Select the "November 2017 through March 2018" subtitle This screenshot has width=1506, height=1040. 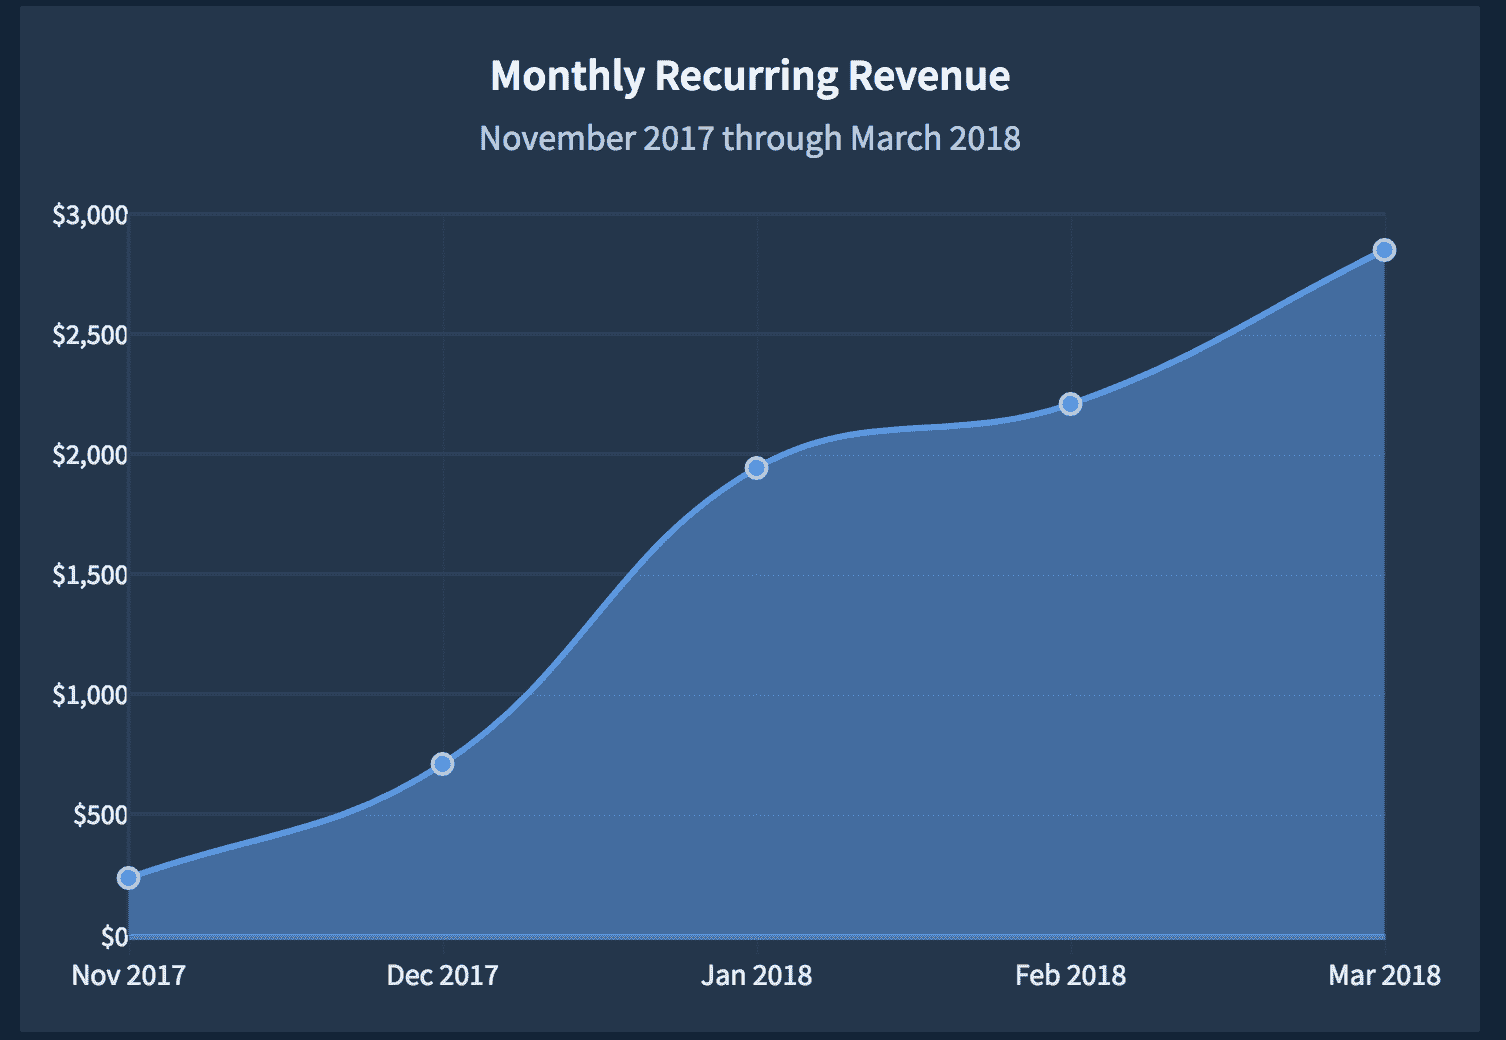[750, 138]
